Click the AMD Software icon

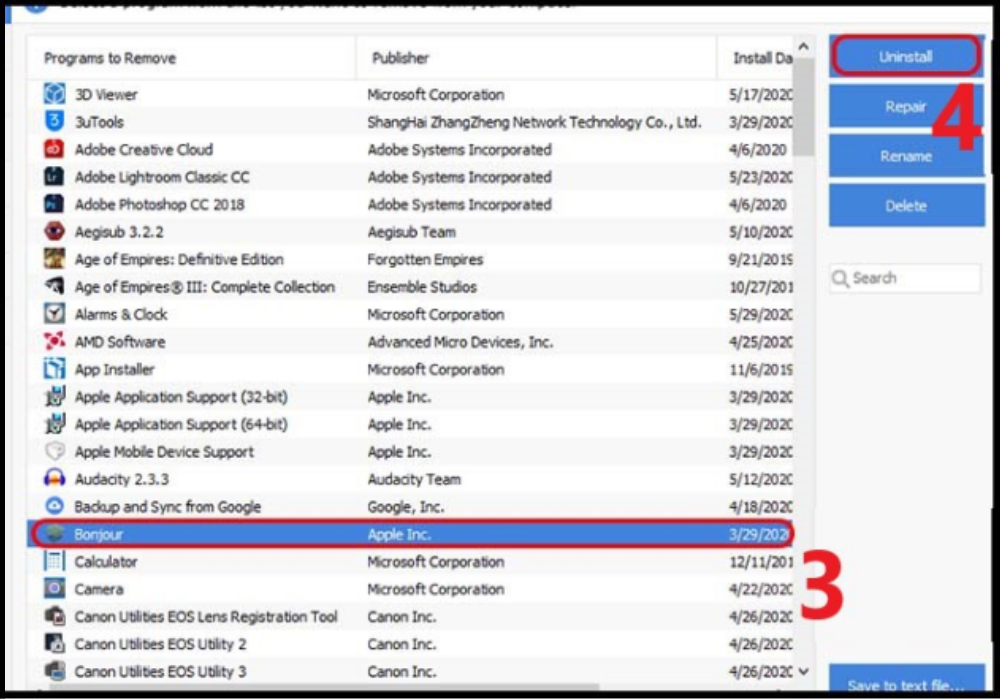(54, 340)
